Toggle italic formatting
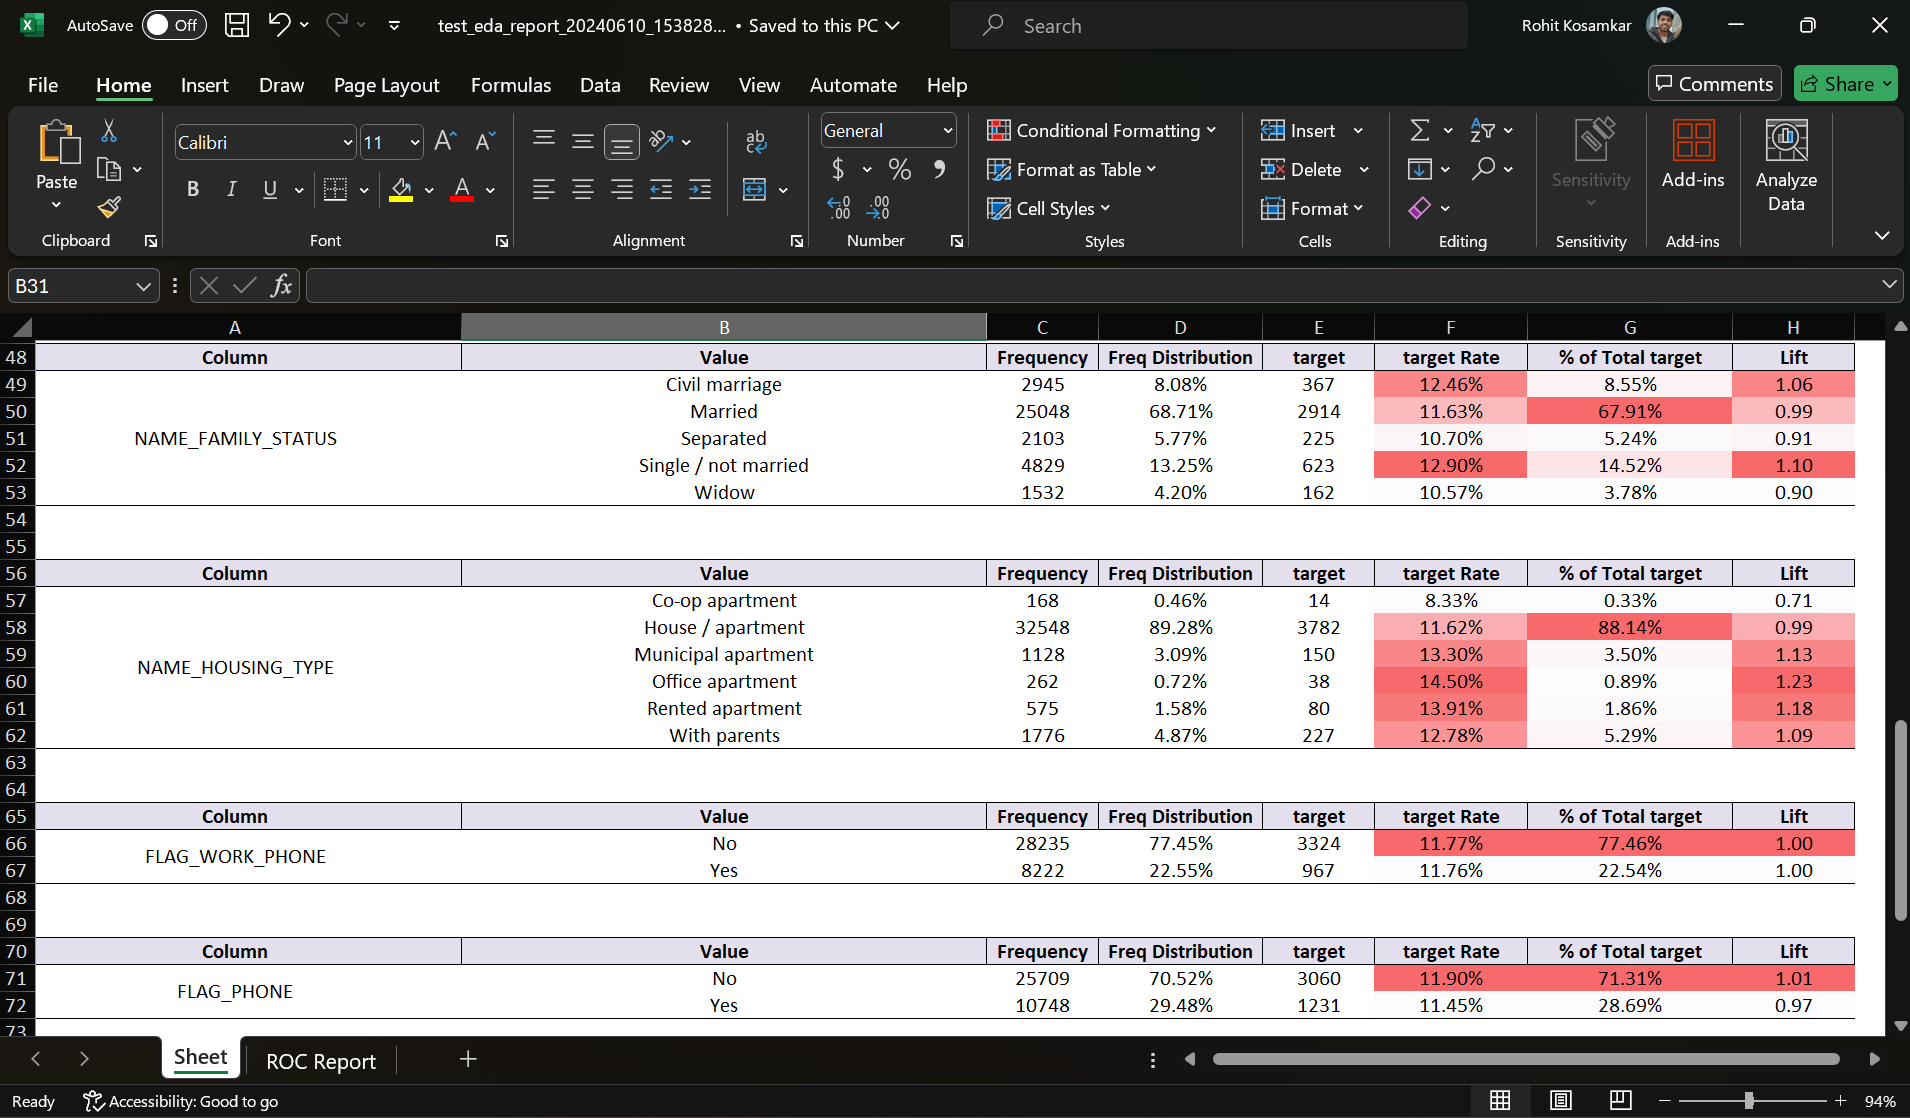This screenshot has width=1910, height=1118. point(231,189)
